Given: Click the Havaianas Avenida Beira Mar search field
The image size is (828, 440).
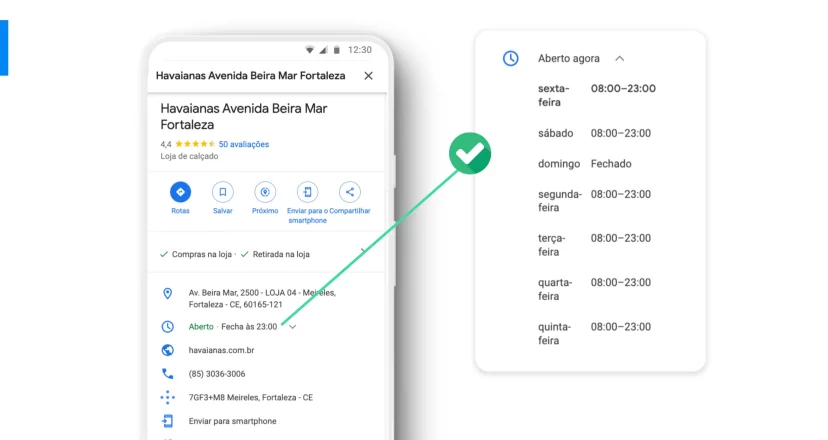Looking at the screenshot, I should [251, 76].
